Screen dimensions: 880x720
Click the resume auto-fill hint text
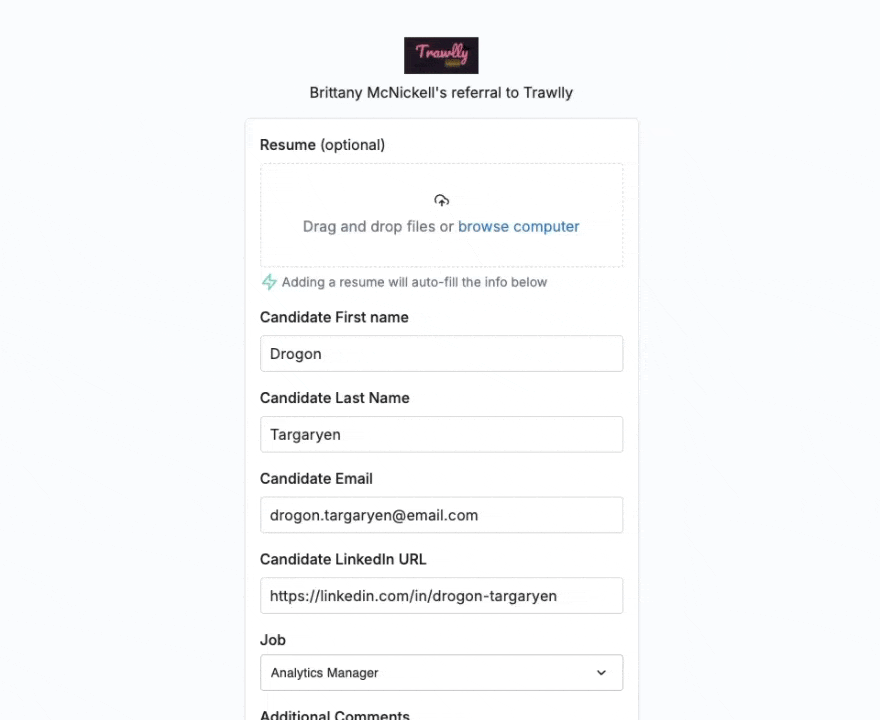pos(414,282)
